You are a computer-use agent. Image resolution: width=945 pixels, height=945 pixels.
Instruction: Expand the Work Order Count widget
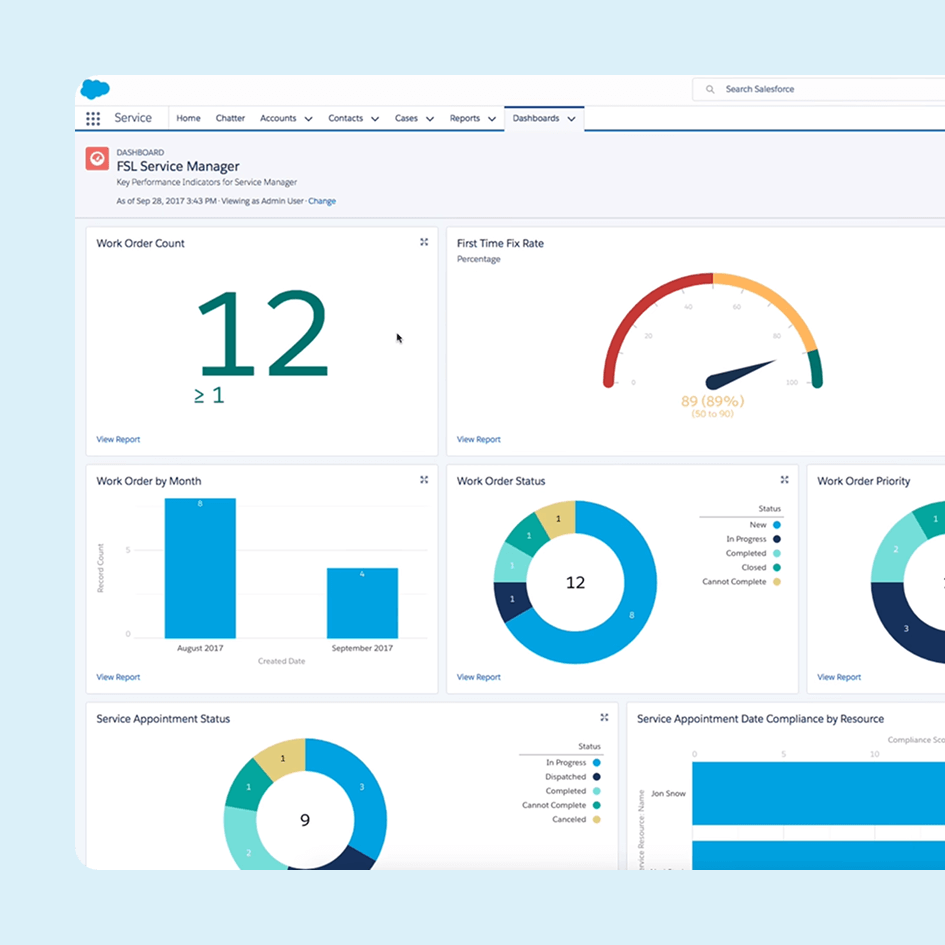(x=424, y=242)
